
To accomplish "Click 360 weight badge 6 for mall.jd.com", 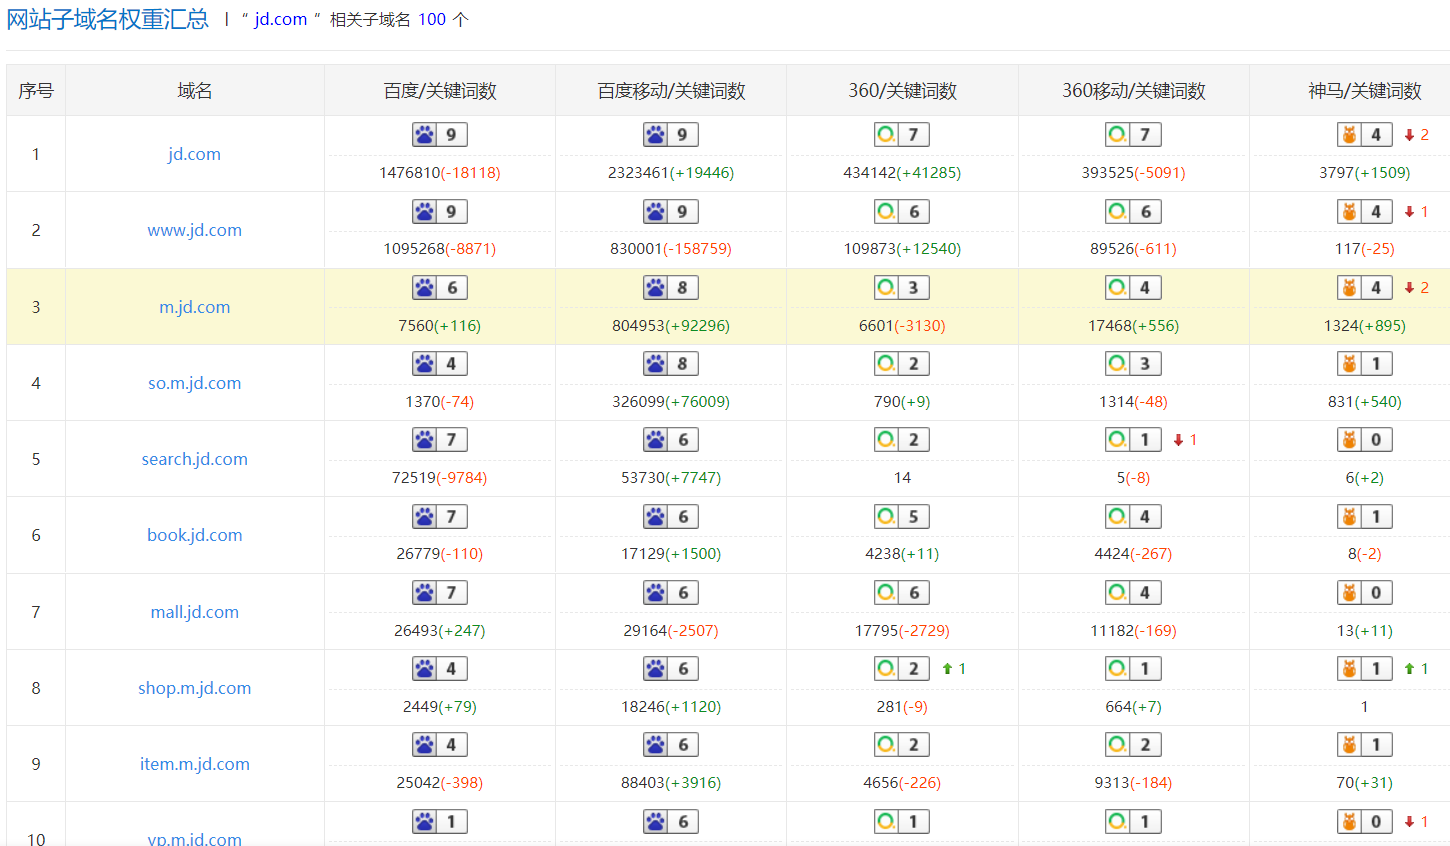I will (x=902, y=593).
